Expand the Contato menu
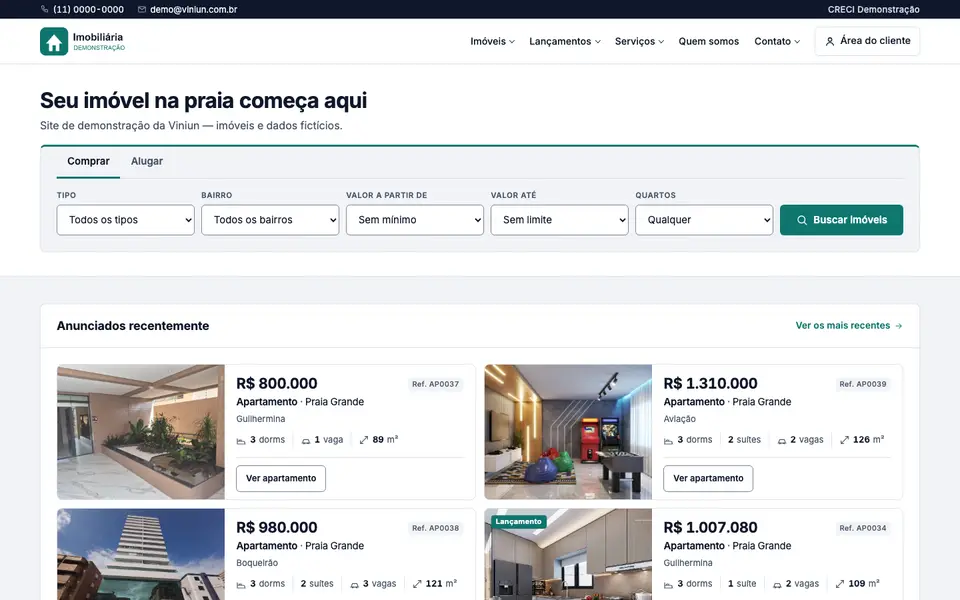Screen dimensions: 960x600 [777, 41]
